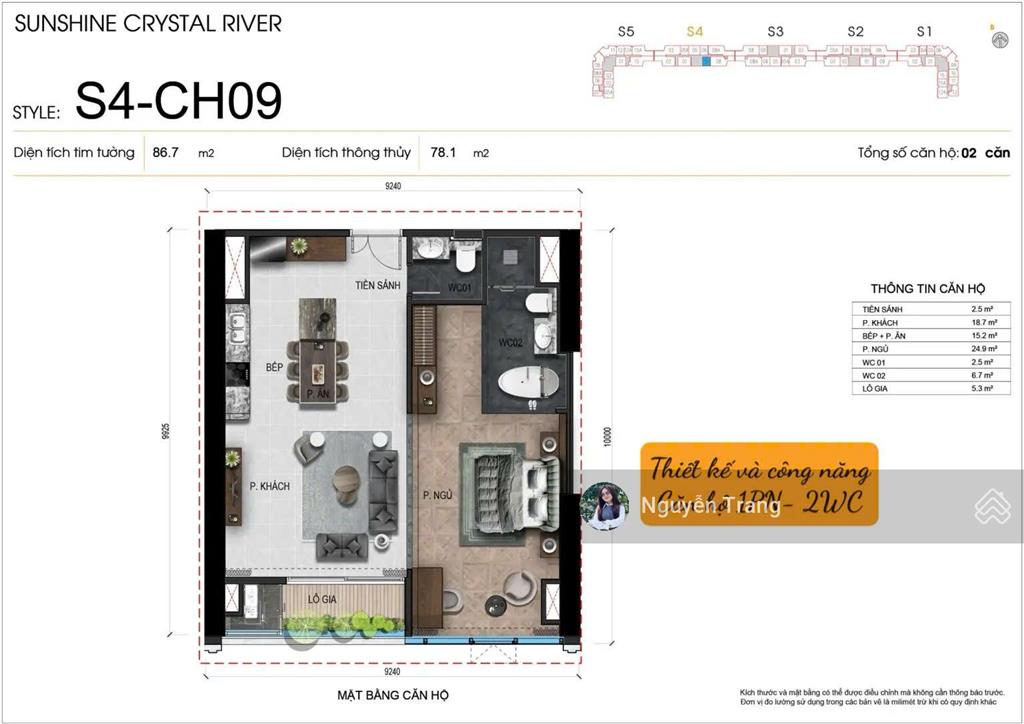The image size is (1024, 724).
Task: Select the S3 block label
Action: (x=775, y=31)
